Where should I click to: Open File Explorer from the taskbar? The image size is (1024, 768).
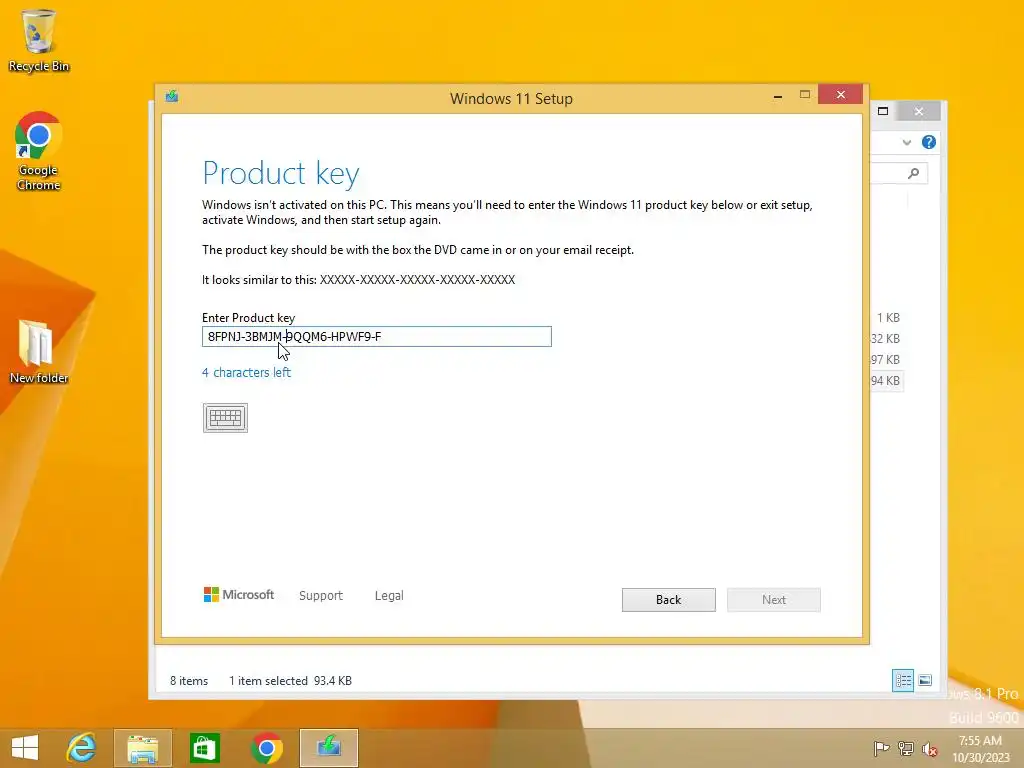[x=142, y=748]
